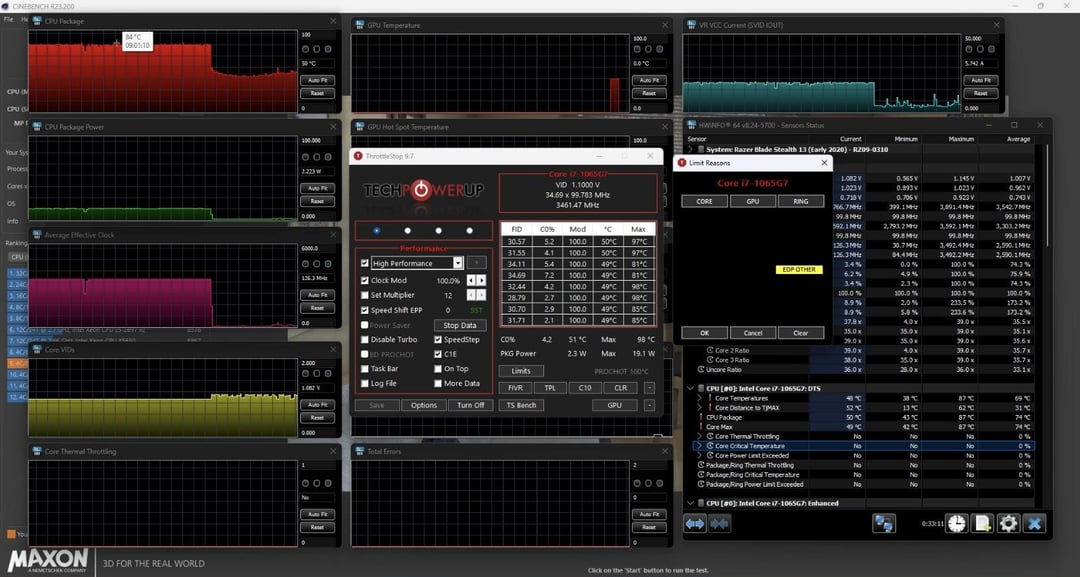
Task: Click clock icon beside Uncore Ratio row
Action: point(701,370)
